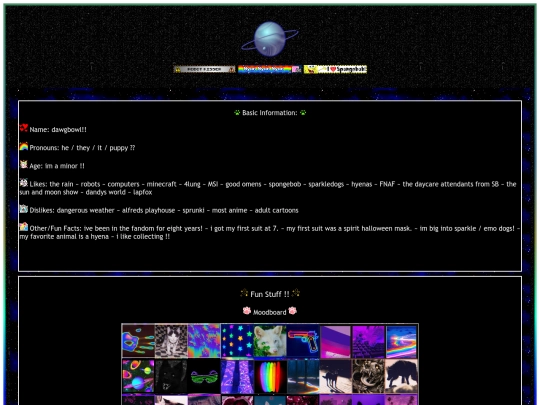The image size is (540, 405).
Task: Open the sepia snarling creature image
Action: pos(368,376)
